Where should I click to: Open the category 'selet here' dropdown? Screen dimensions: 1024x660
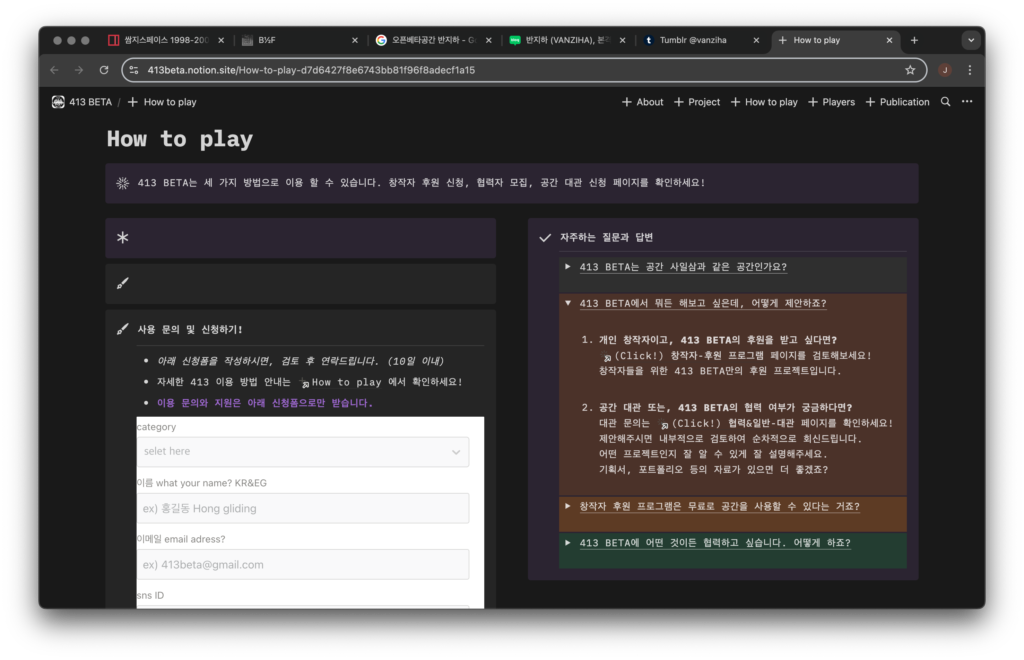tap(303, 452)
